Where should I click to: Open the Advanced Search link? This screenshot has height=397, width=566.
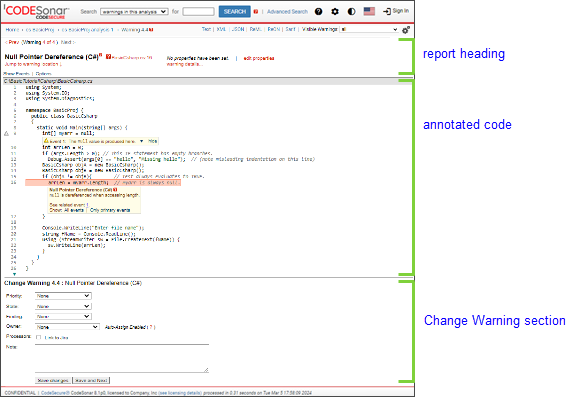287,12
